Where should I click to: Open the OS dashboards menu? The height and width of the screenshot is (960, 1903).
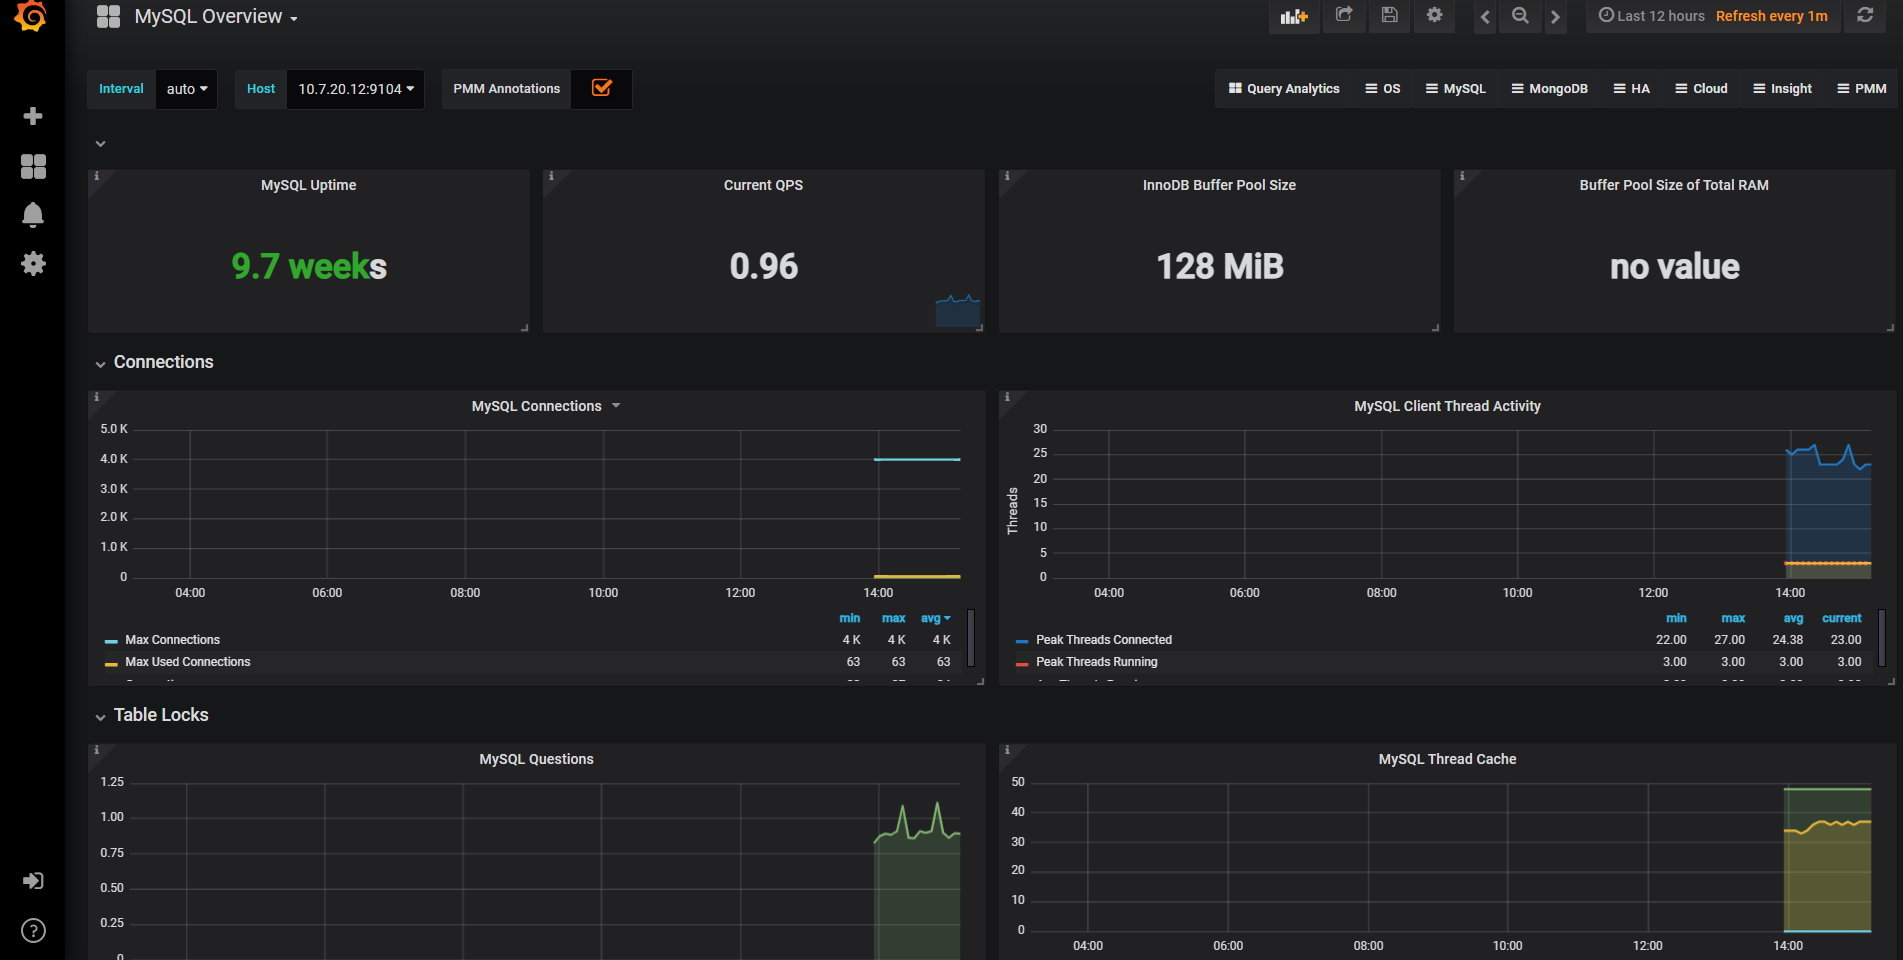pyautogui.click(x=1383, y=89)
